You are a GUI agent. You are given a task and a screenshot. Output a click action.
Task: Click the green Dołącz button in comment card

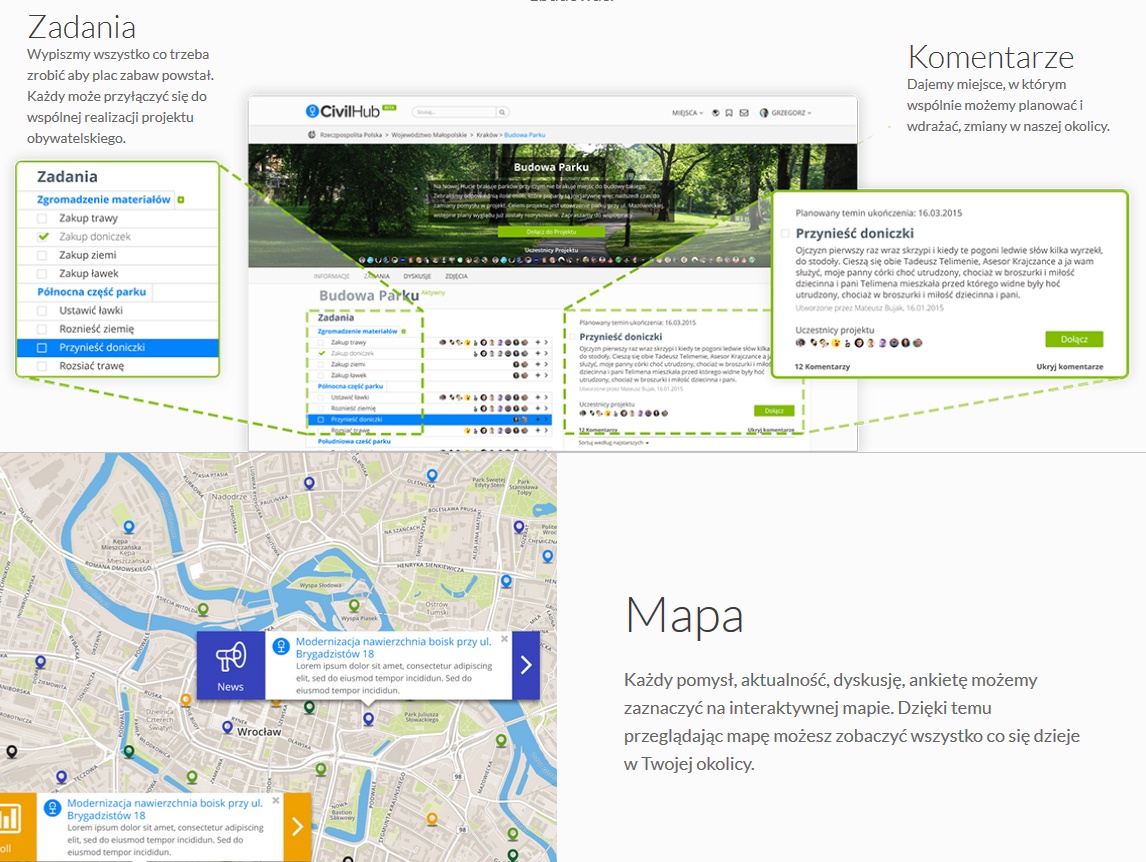click(1074, 339)
